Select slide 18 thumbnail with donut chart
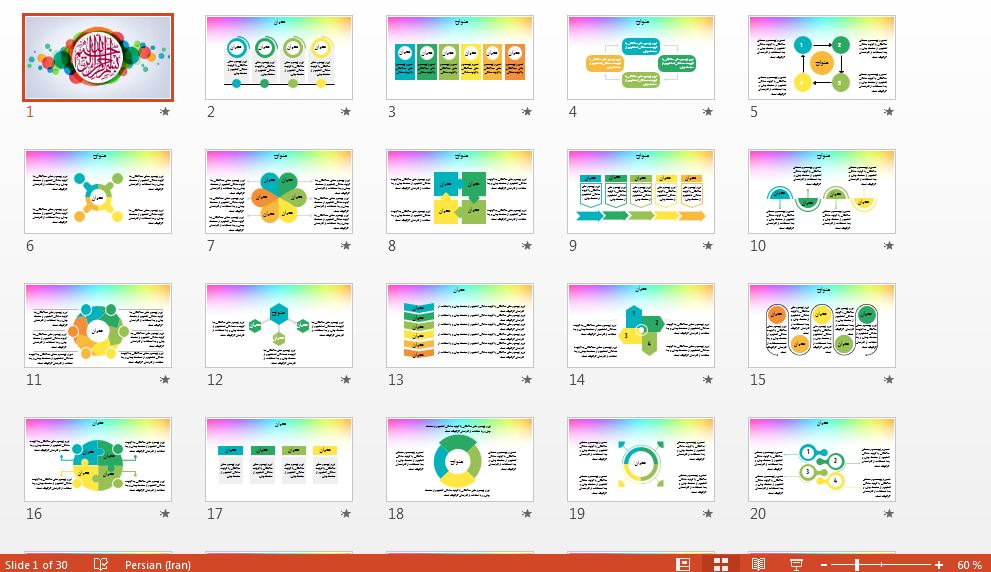The height and width of the screenshot is (572, 991). [460, 459]
